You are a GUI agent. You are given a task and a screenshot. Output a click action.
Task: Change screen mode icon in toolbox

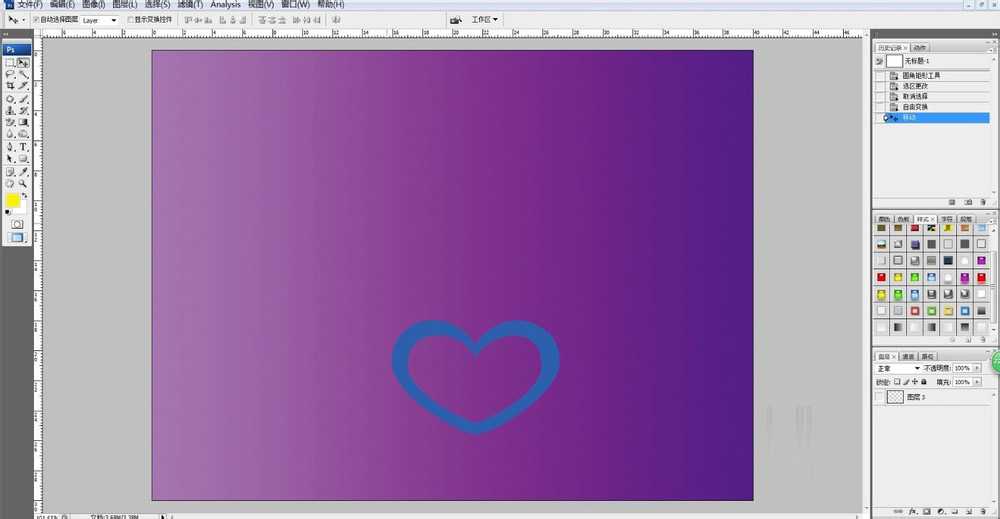pos(17,238)
